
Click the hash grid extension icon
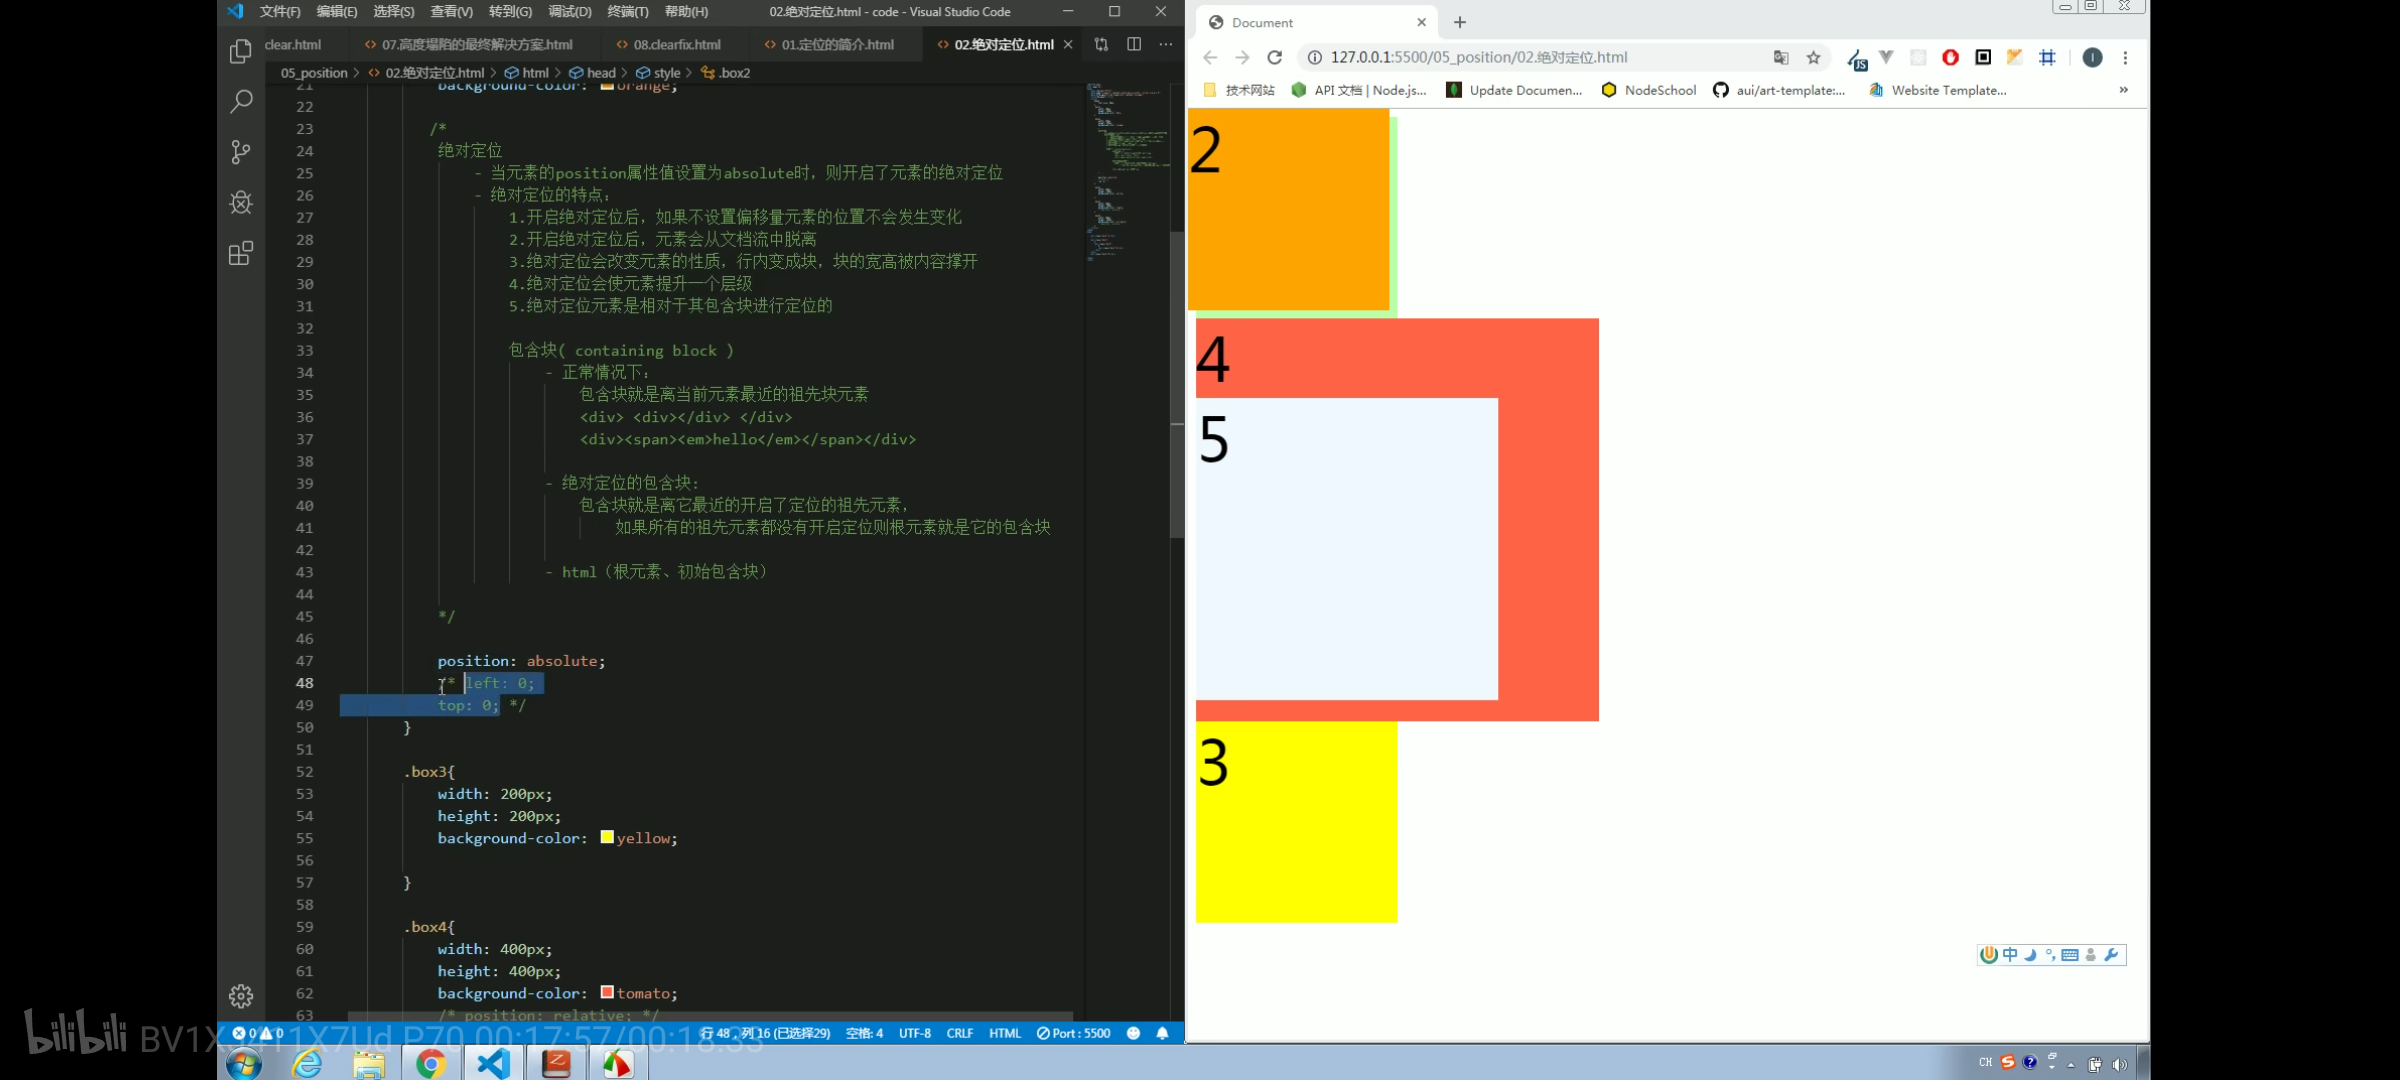[2047, 58]
